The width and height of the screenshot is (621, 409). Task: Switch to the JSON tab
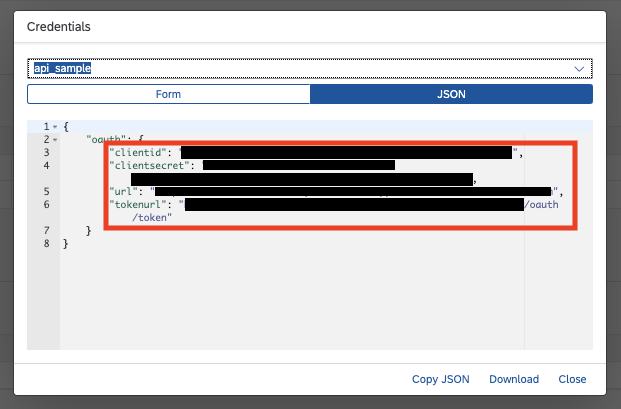coord(451,94)
